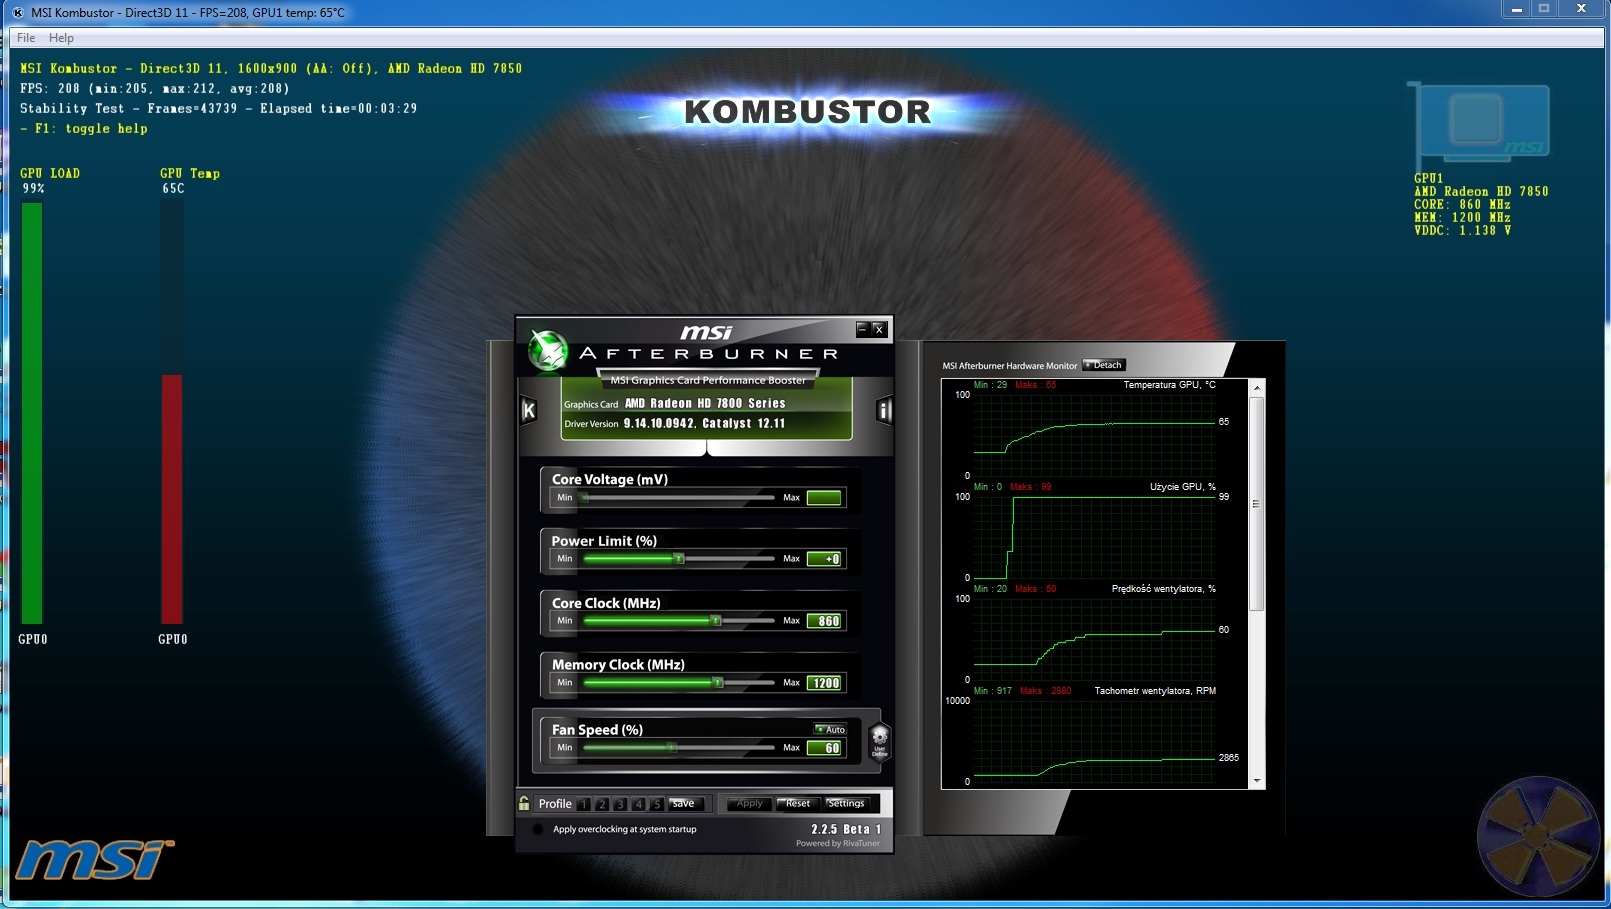Click the Memory Clock slider handle
Screen dimensions: 1611x909
[x=718, y=683]
